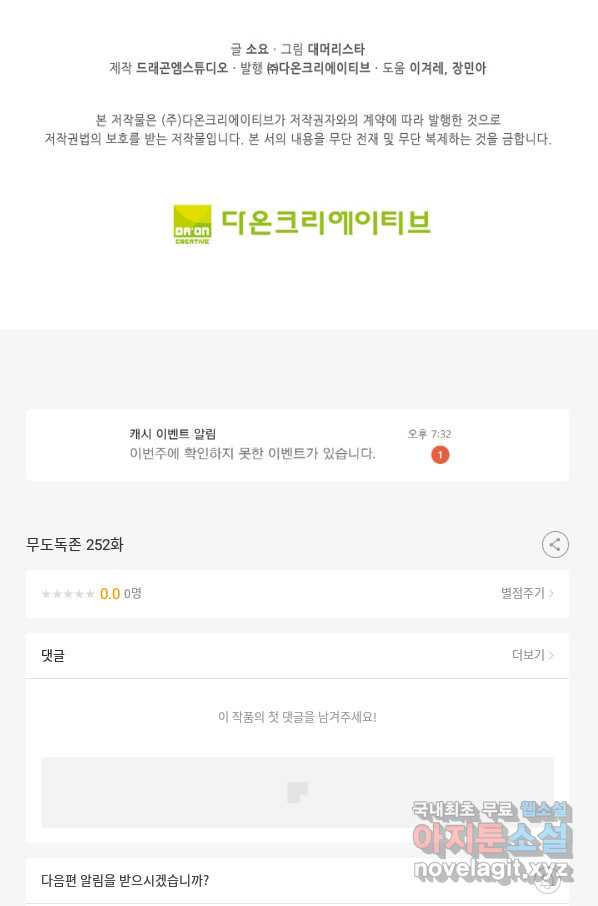
Task: Expand comments with the 더보기 chevron
Action: (x=533, y=655)
